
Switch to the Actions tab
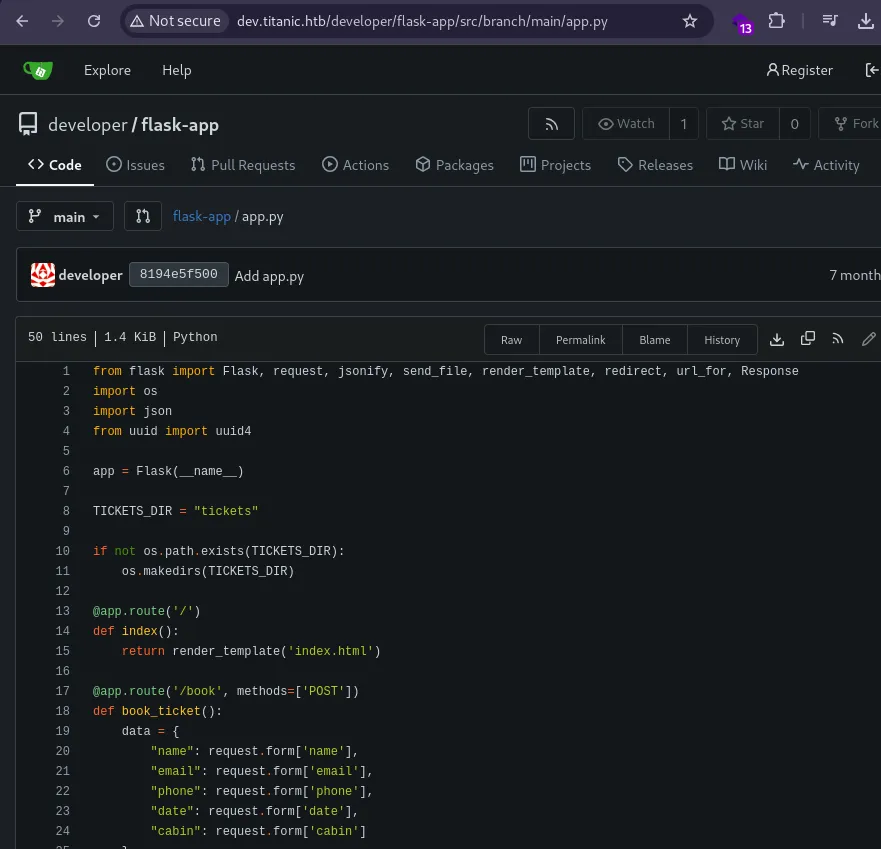[x=355, y=165]
